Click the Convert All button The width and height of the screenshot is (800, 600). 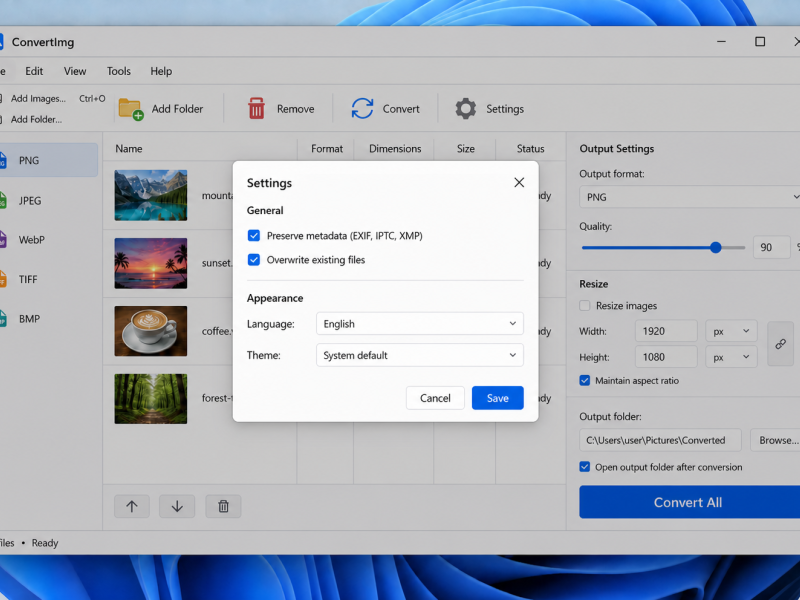689,502
